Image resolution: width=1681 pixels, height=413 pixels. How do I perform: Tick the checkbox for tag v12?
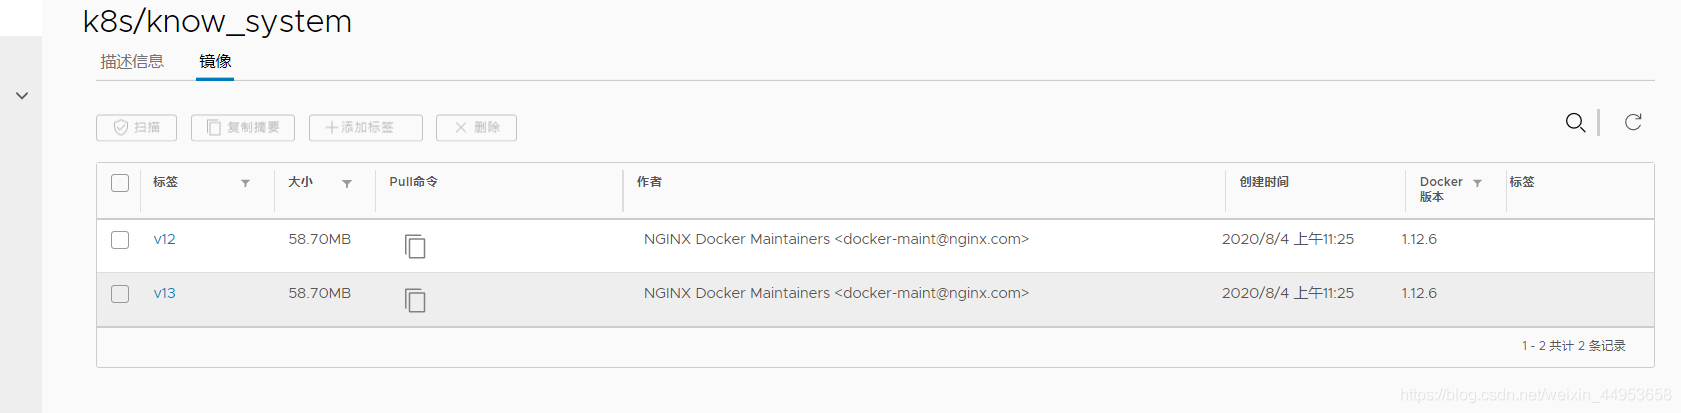120,240
